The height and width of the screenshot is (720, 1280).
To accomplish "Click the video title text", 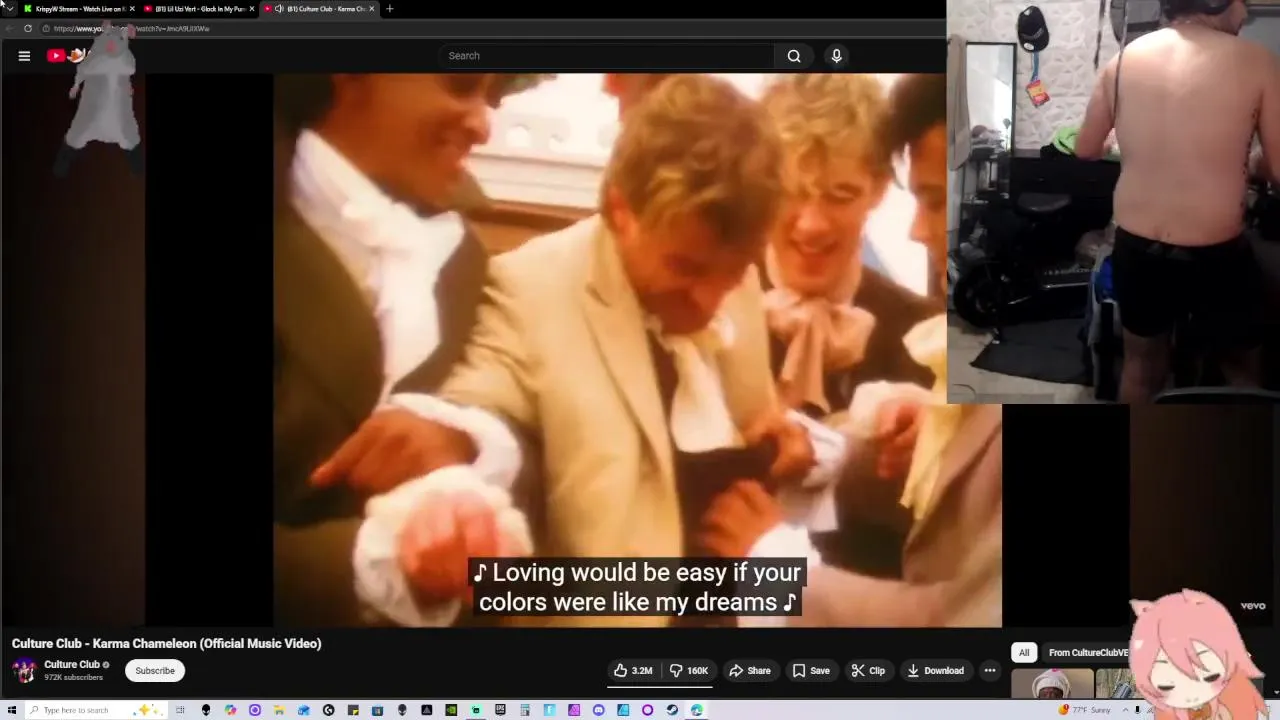I will click(x=167, y=644).
